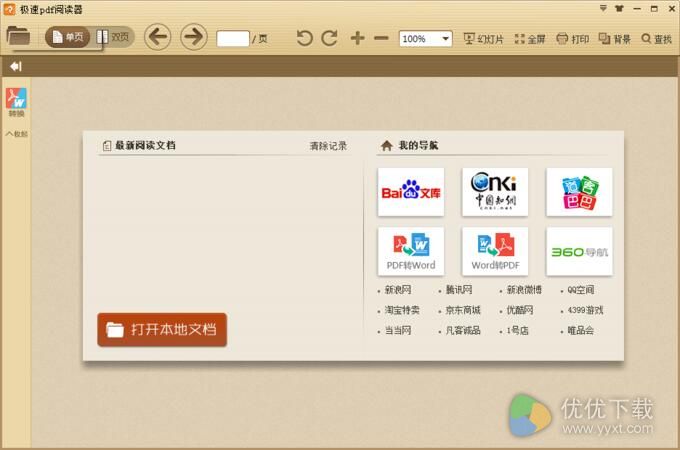This screenshot has width=680, height=450.
Task: Open the 优酷网 link
Action: coord(520,310)
